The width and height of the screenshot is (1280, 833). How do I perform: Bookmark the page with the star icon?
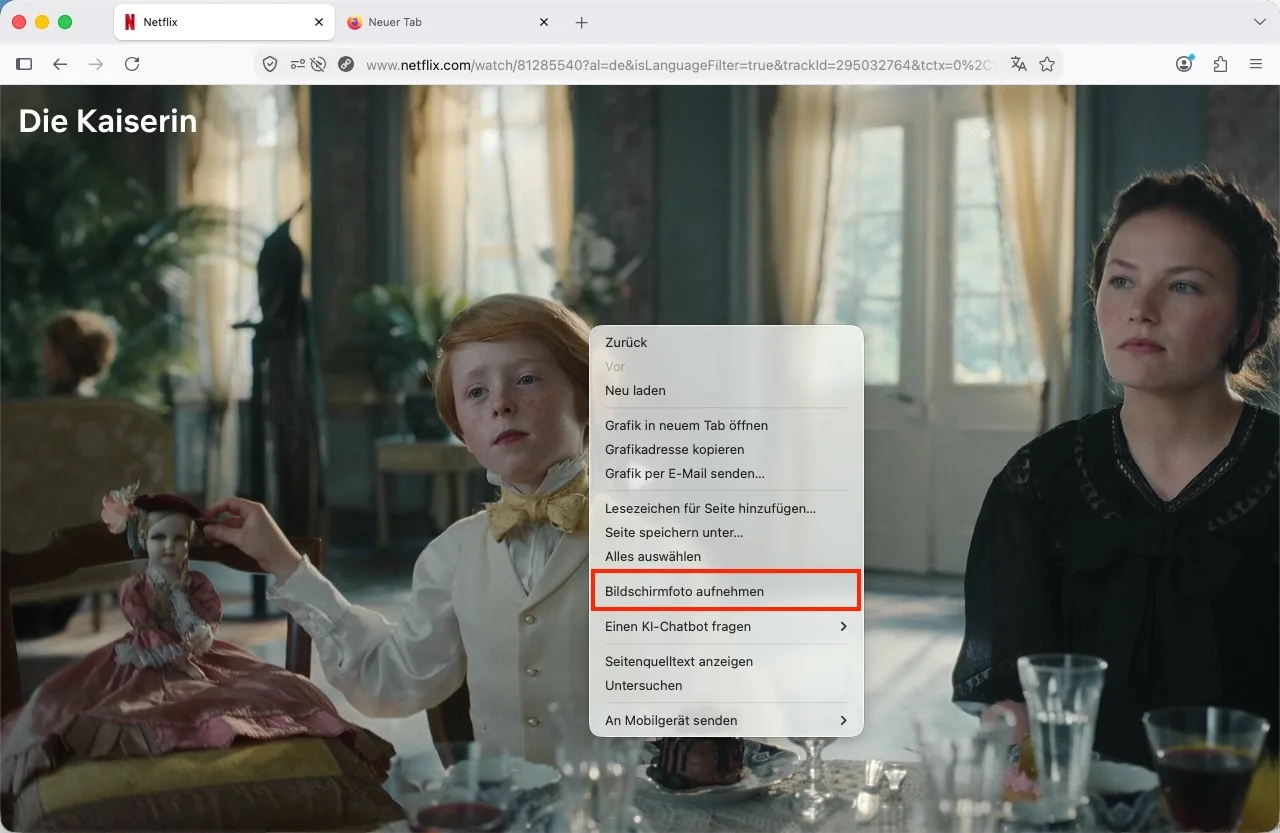point(1047,64)
